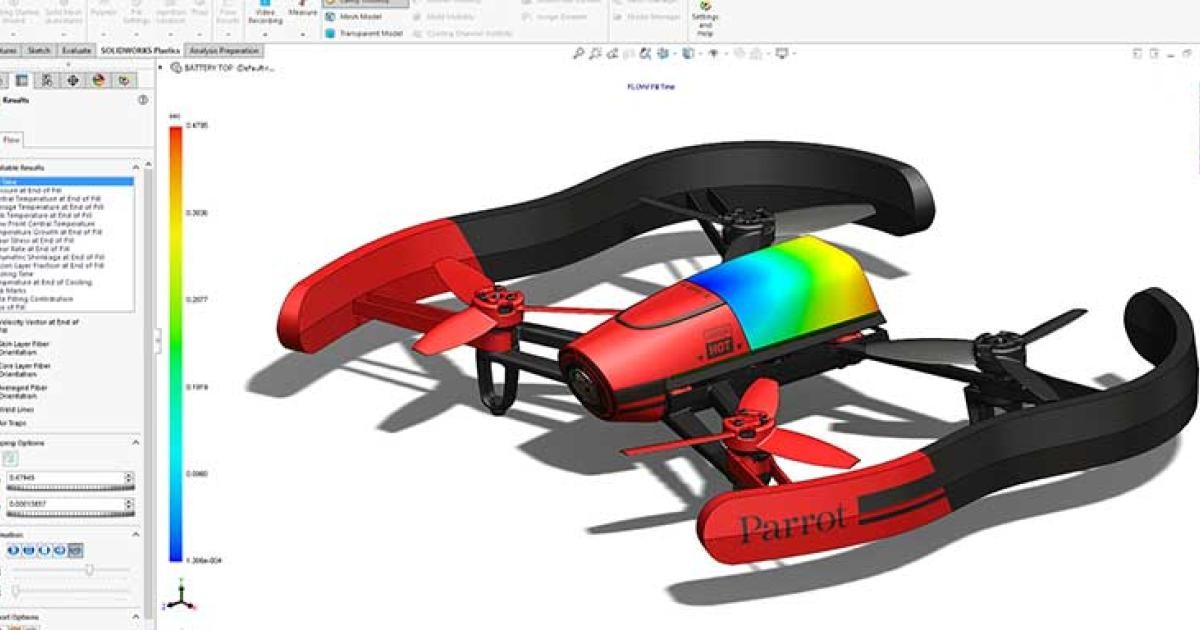Click the upper animation slider handle
Viewport: 1200px width, 630px height.
click(x=89, y=570)
